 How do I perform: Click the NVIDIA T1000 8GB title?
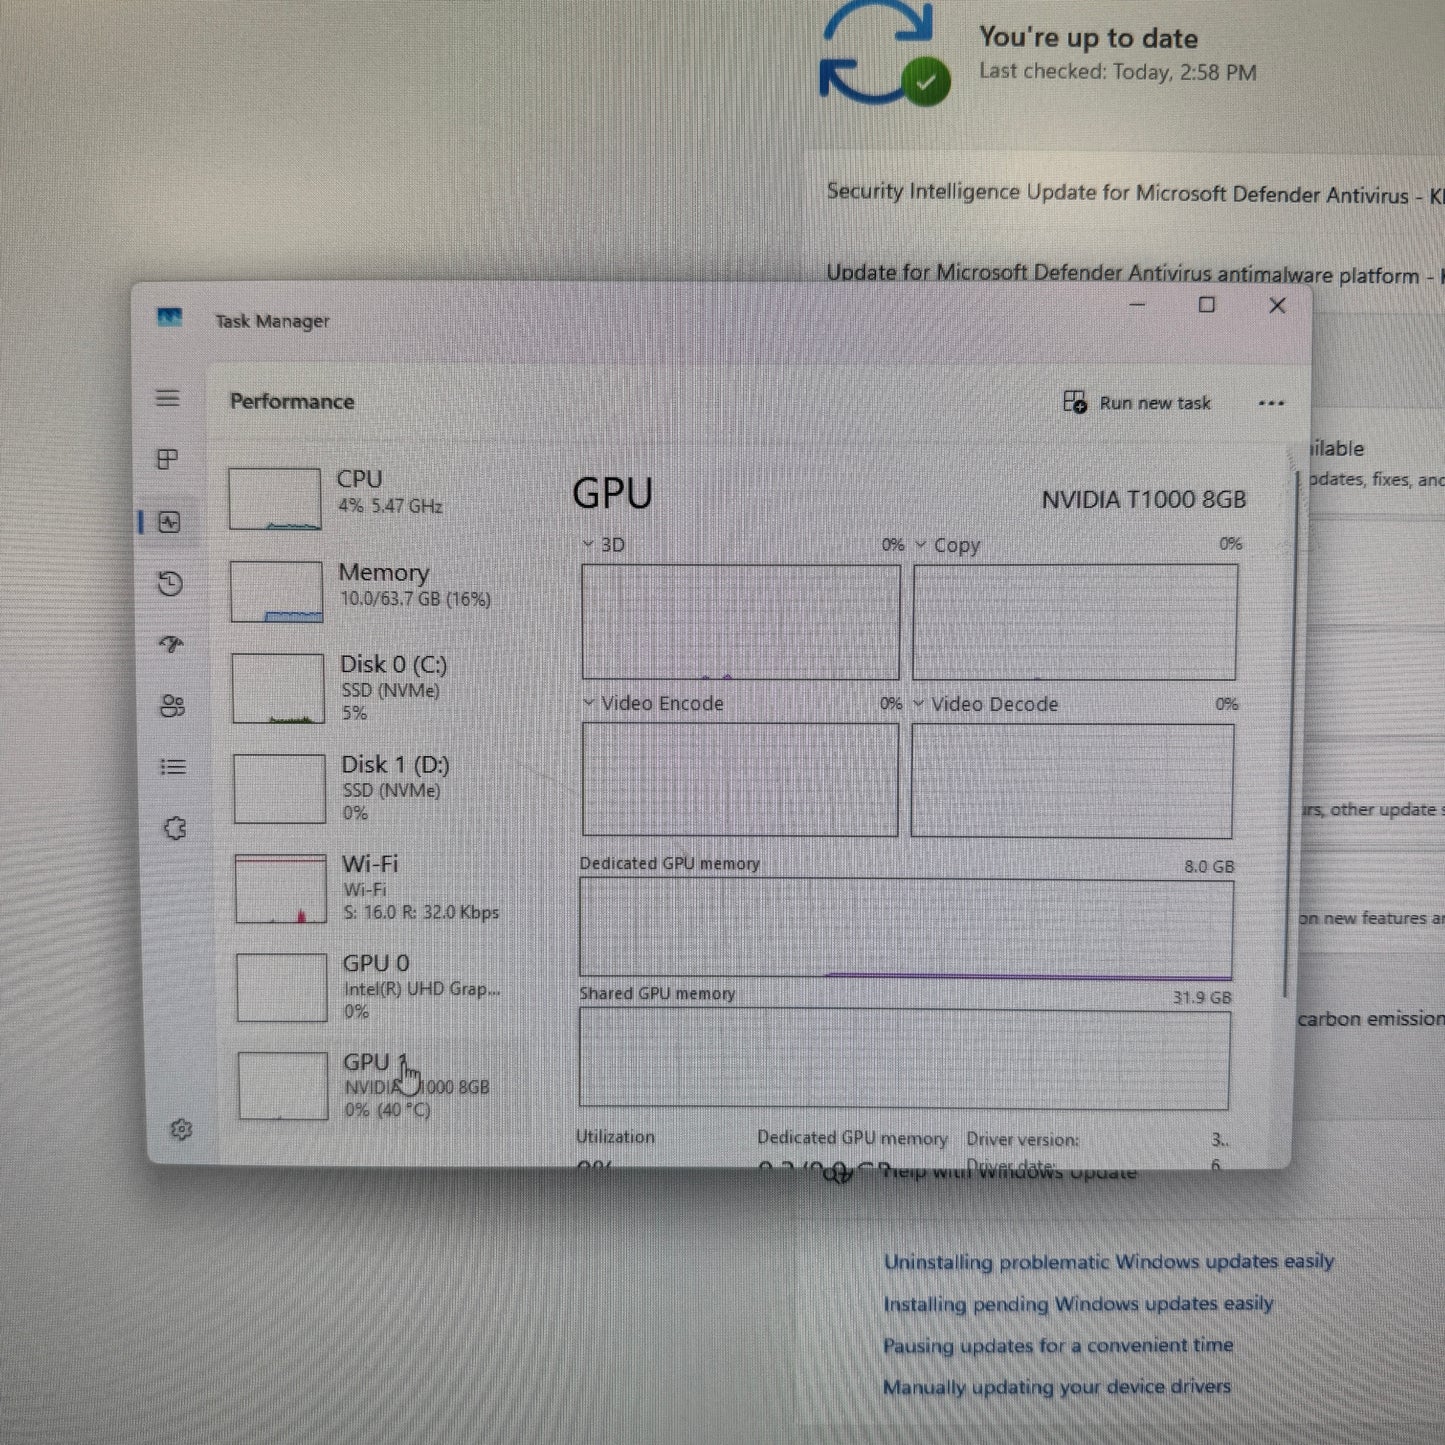click(1143, 499)
